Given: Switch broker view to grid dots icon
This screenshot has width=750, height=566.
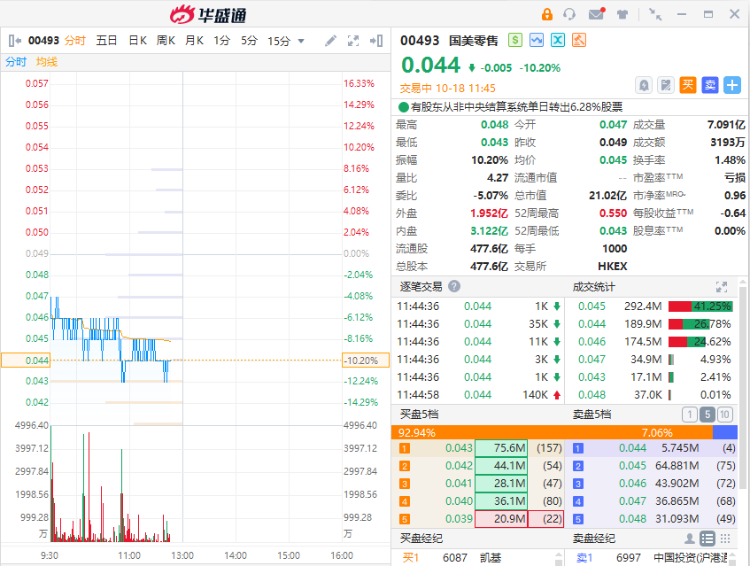Looking at the screenshot, I should (x=725, y=539).
